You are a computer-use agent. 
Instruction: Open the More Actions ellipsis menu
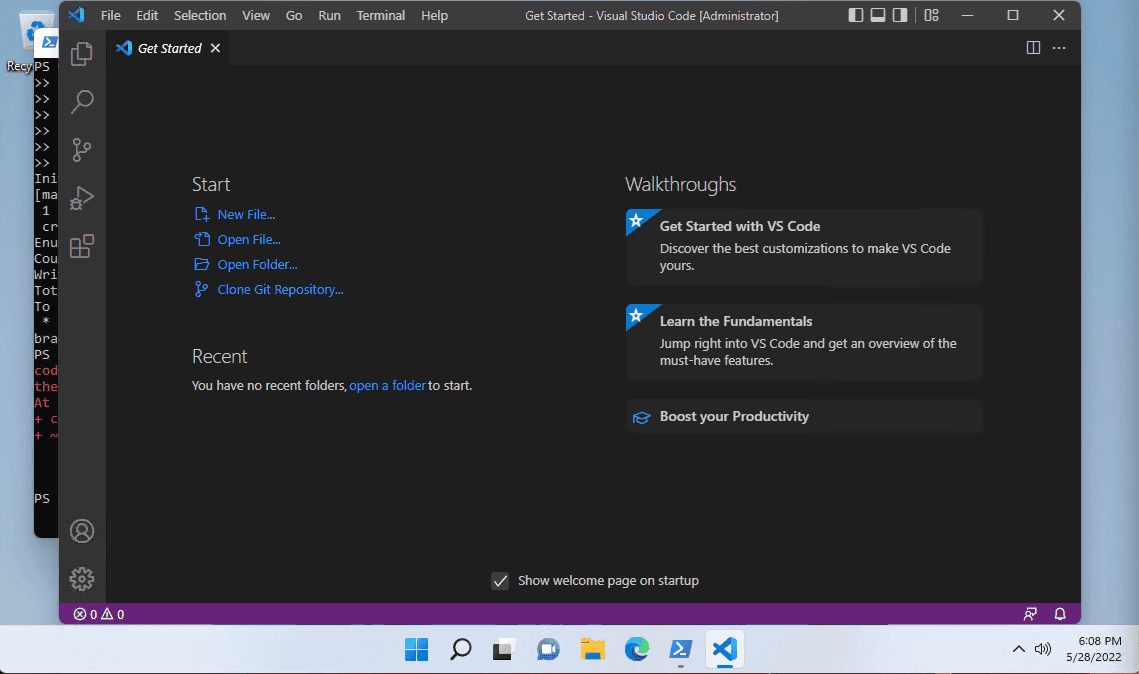[x=1059, y=48]
